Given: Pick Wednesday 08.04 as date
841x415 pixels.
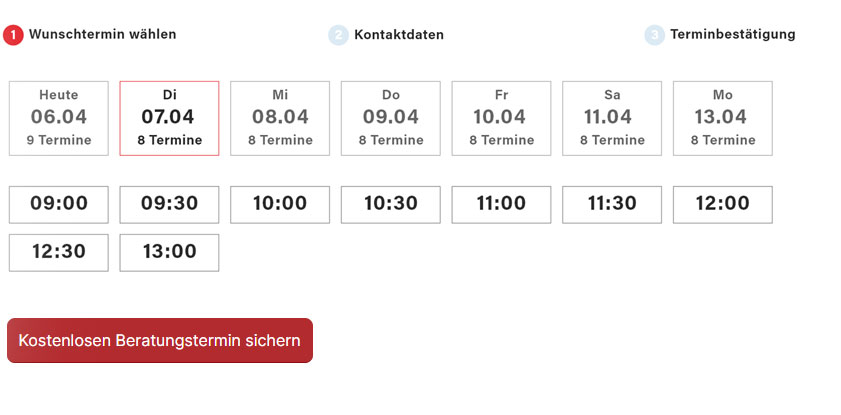Looking at the screenshot, I should [280, 118].
